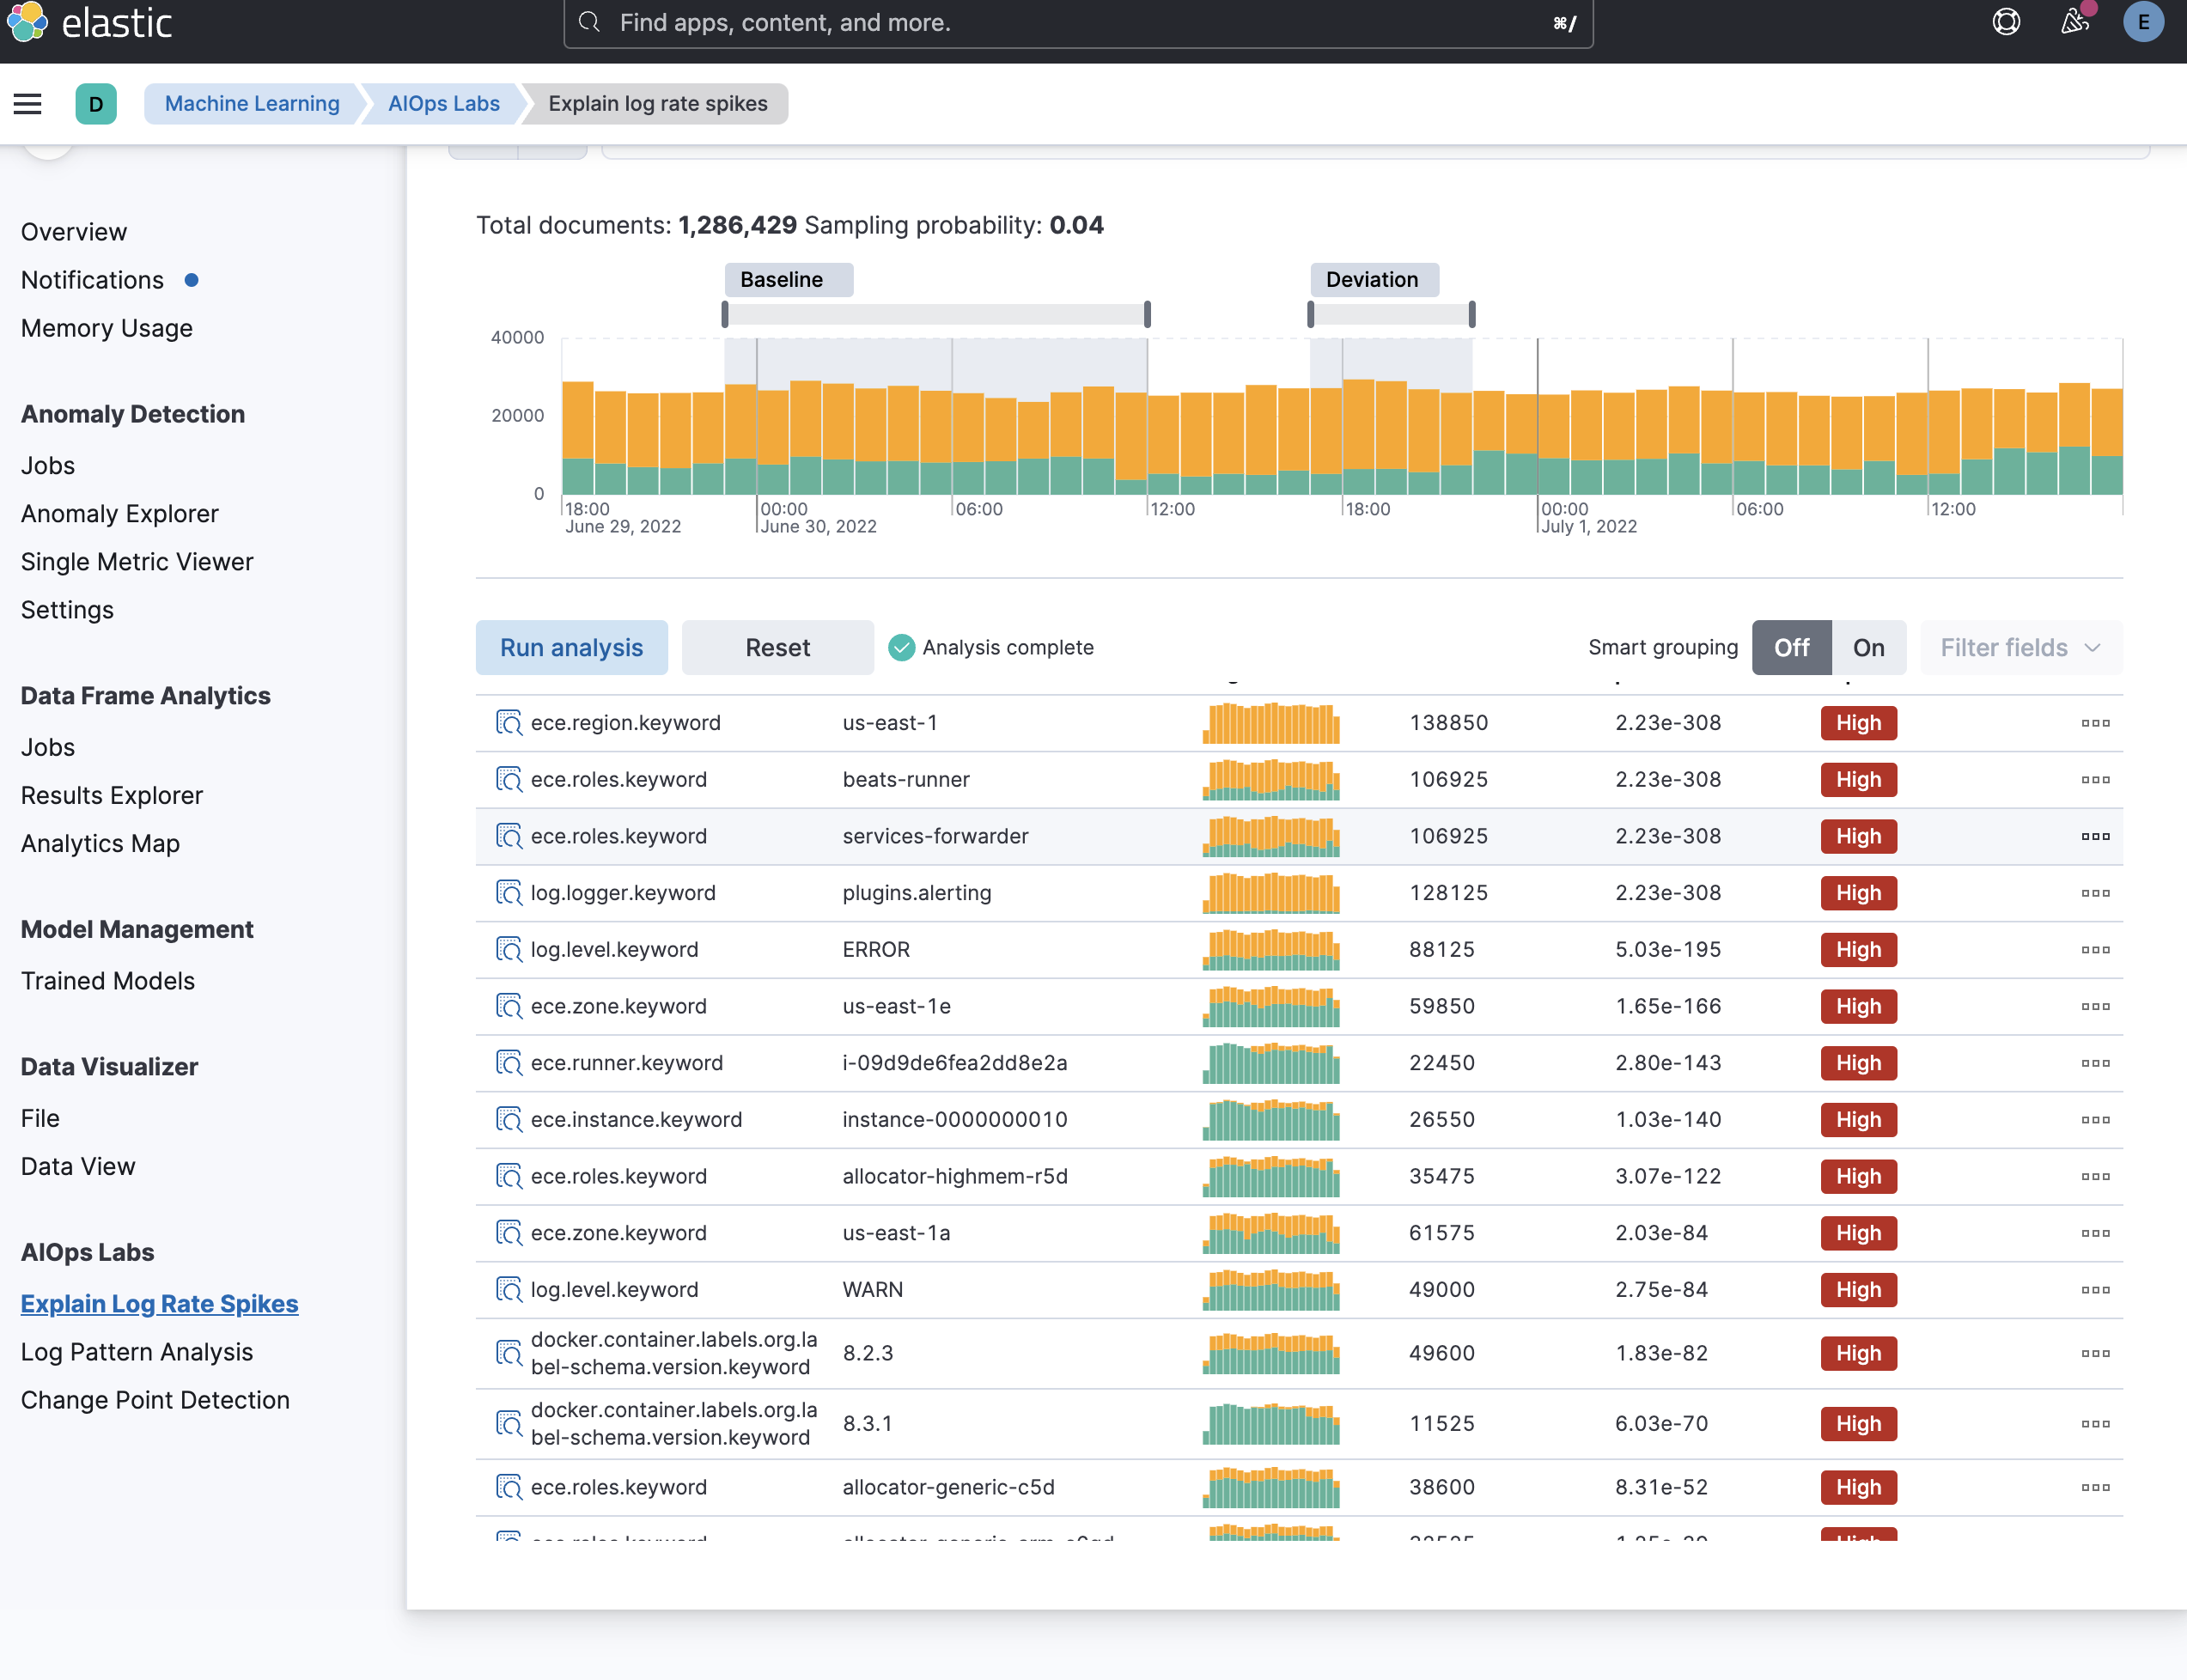Open Discover icon for us-east-1a row
The image size is (2187, 1680).
pyautogui.click(x=509, y=1232)
